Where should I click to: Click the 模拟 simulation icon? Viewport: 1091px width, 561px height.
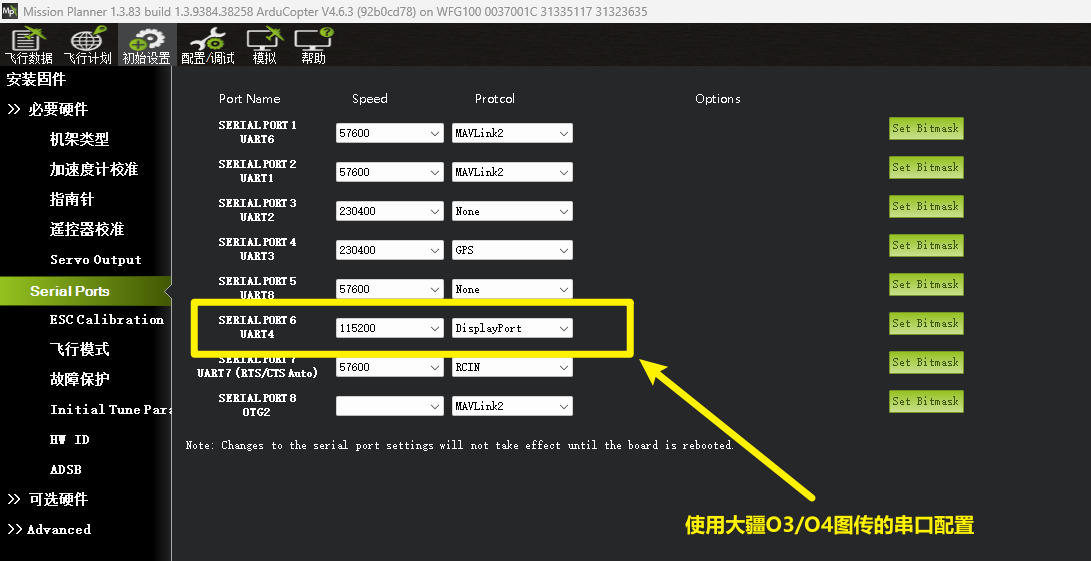tap(264, 46)
